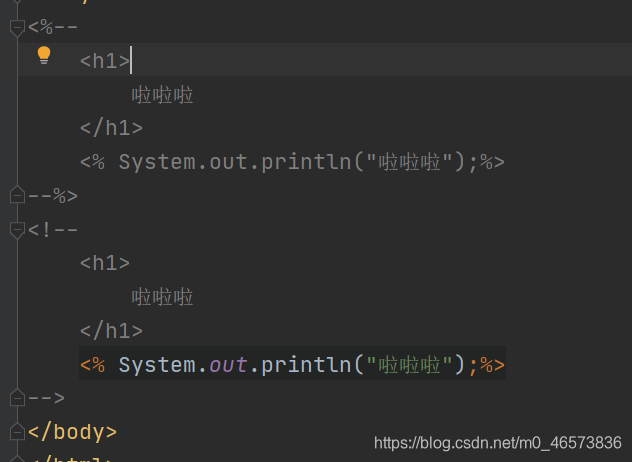Click fold marker beside "</body>" tag
Image resolution: width=632 pixels, height=462 pixels.
(x=17, y=431)
